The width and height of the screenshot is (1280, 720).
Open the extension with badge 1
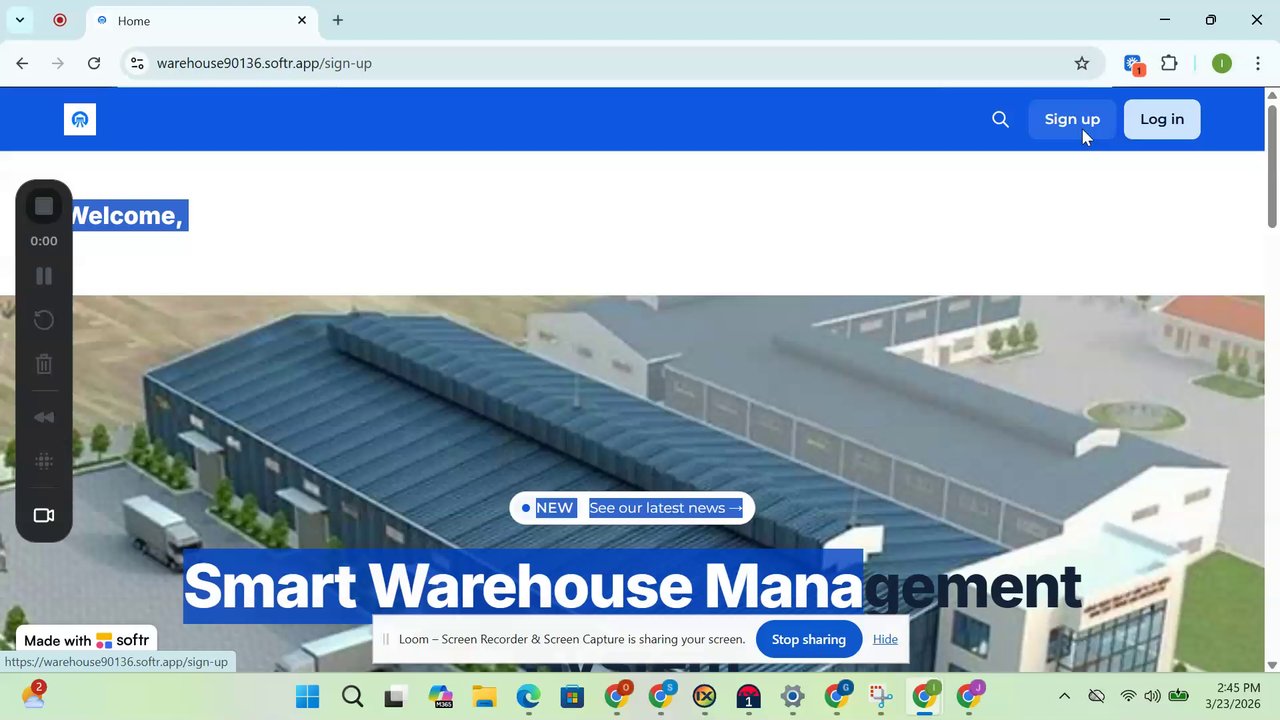coord(1134,64)
